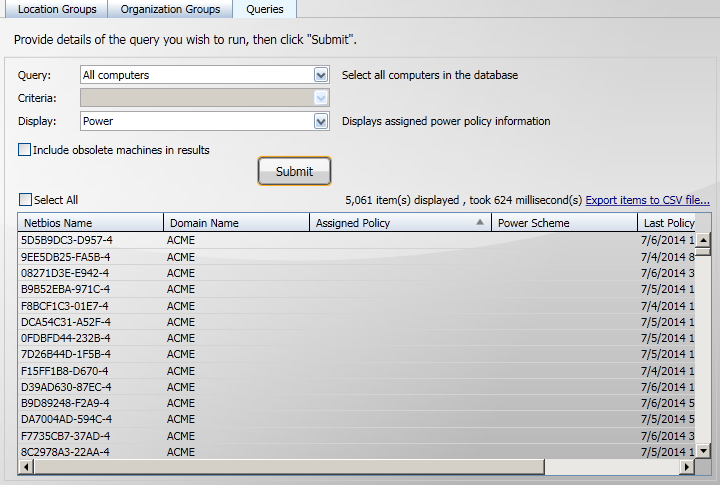Switch to Organization Groups tab

pyautogui.click(x=170, y=9)
